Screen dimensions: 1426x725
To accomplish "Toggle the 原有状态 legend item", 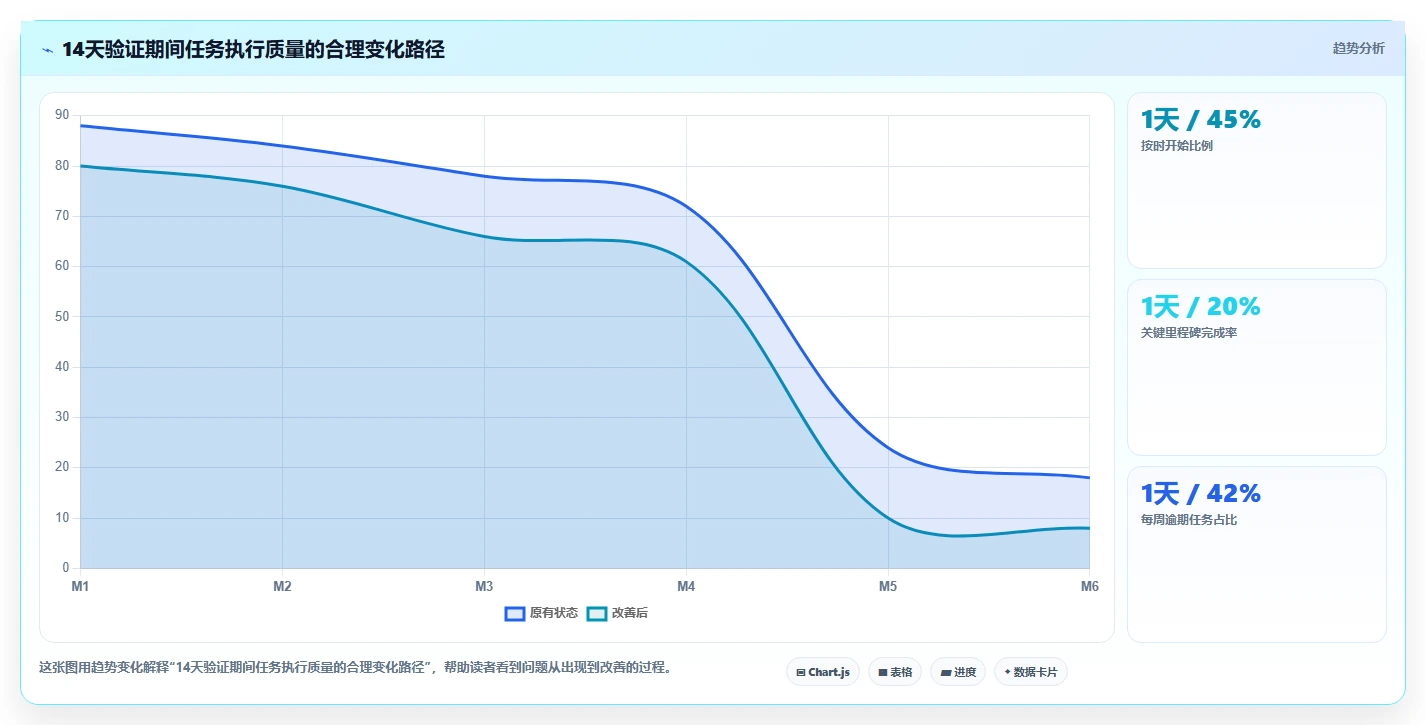I will click(541, 613).
